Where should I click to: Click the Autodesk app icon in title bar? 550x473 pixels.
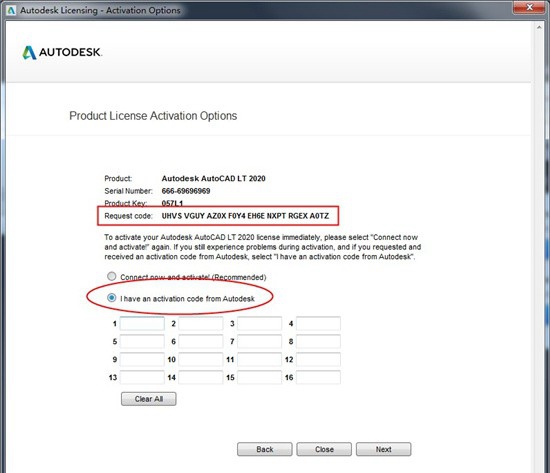[x=11, y=10]
